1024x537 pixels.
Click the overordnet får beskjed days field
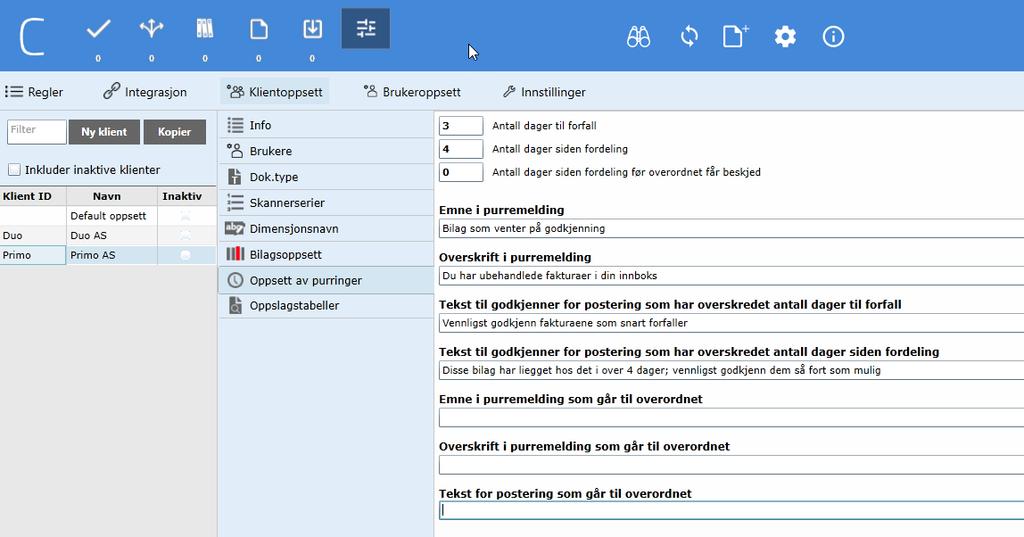[461, 172]
